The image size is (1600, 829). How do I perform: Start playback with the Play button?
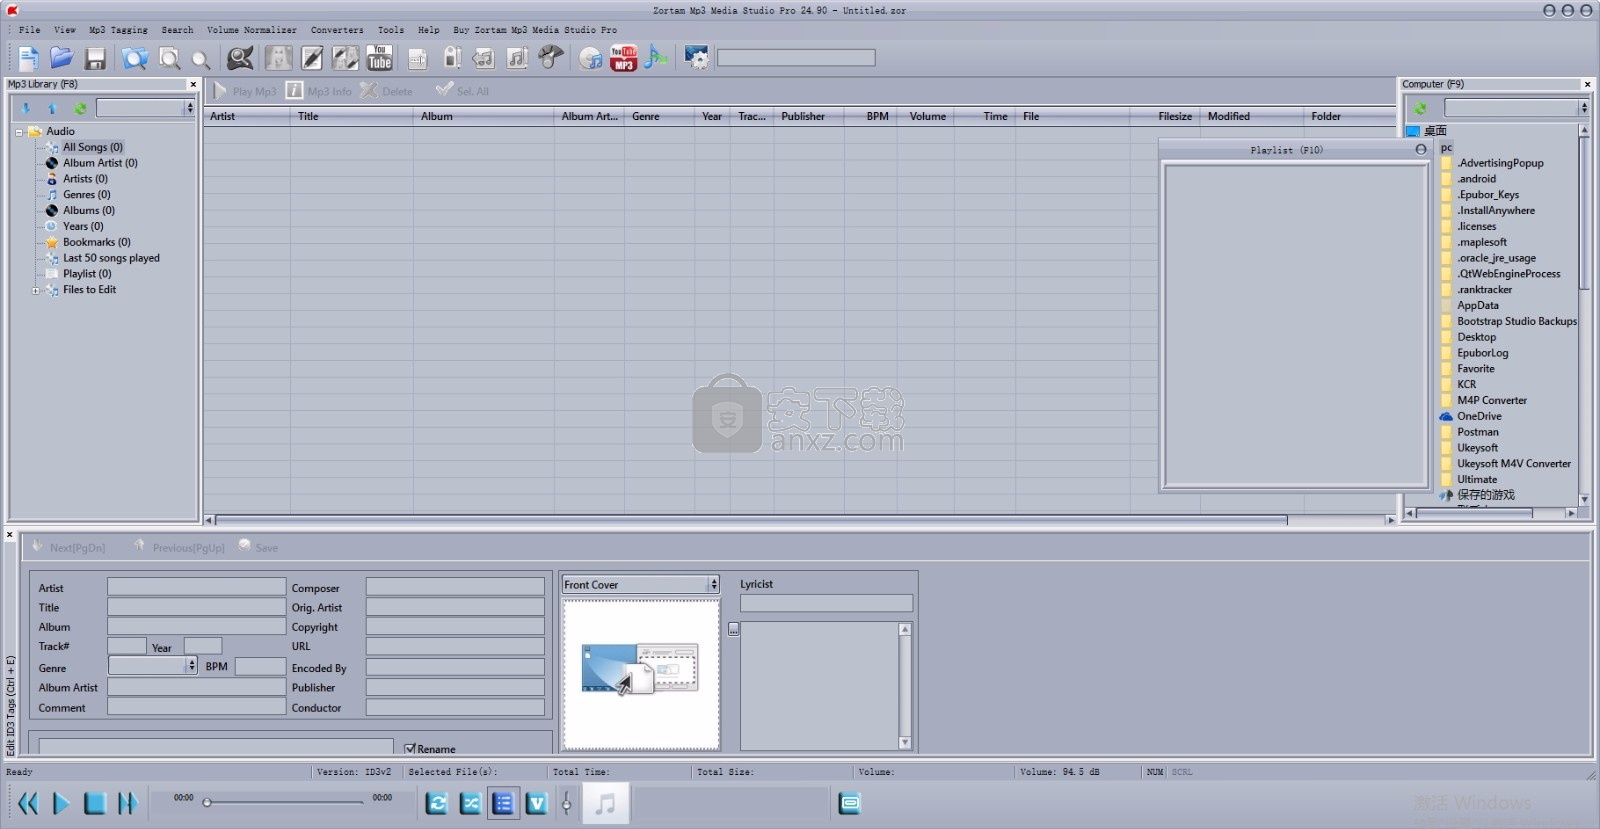[61, 803]
